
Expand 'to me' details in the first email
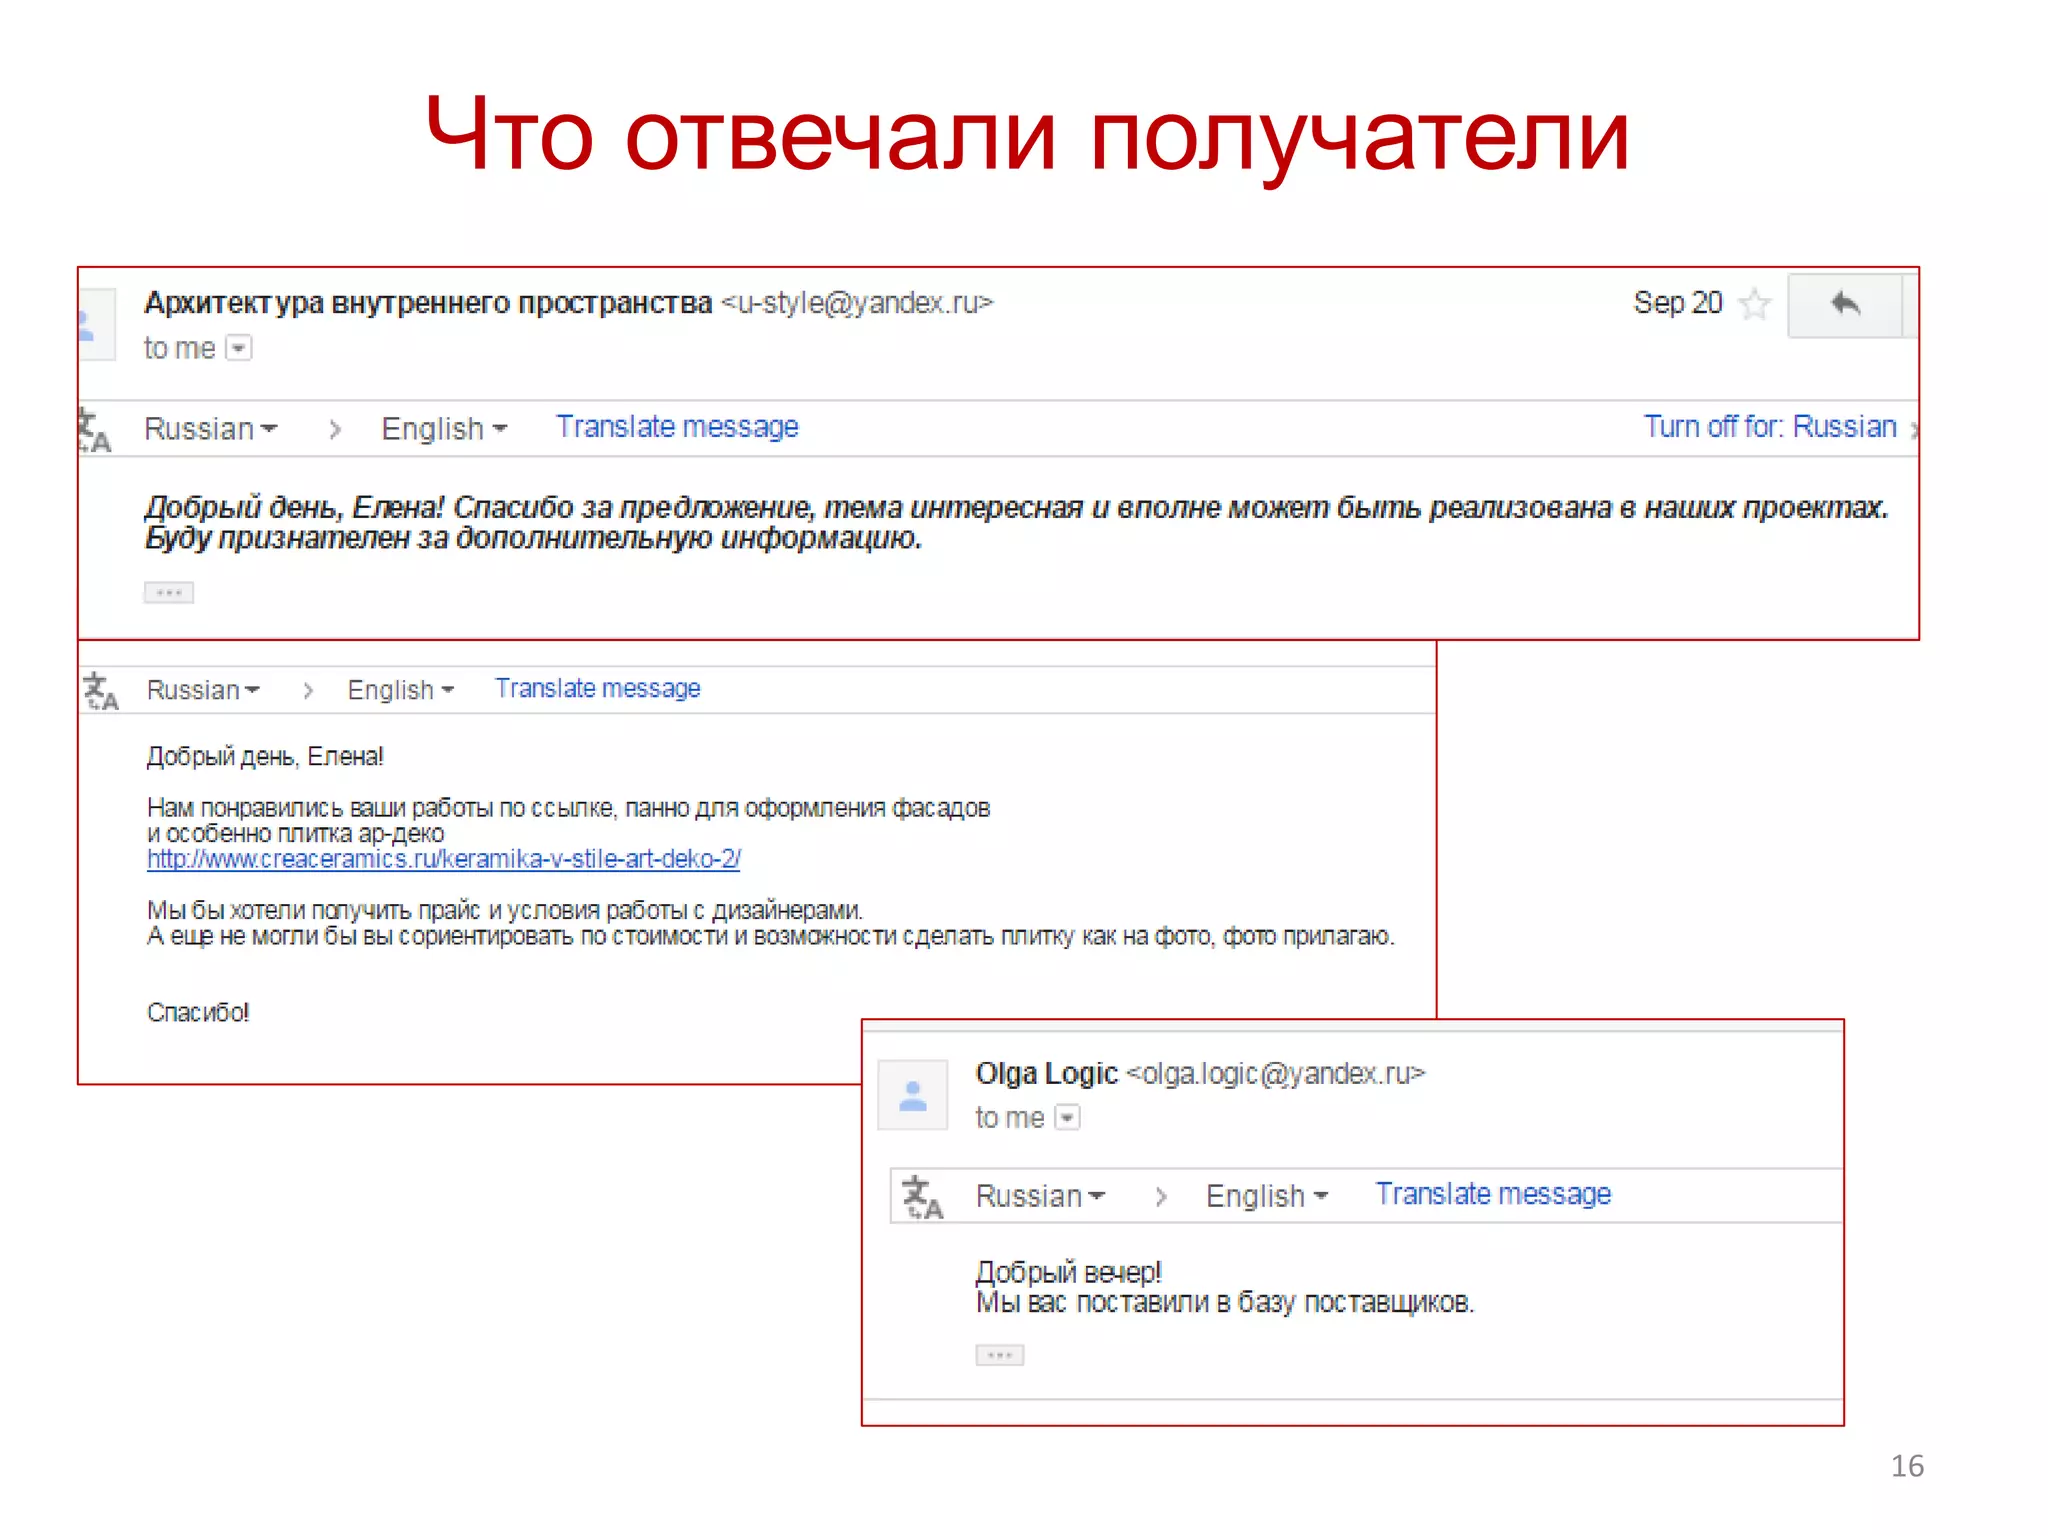coord(239,348)
